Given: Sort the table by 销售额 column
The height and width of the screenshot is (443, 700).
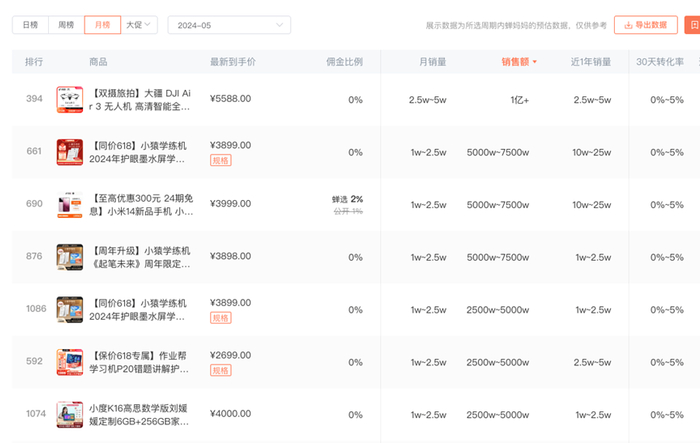Looking at the screenshot, I should 518,62.
